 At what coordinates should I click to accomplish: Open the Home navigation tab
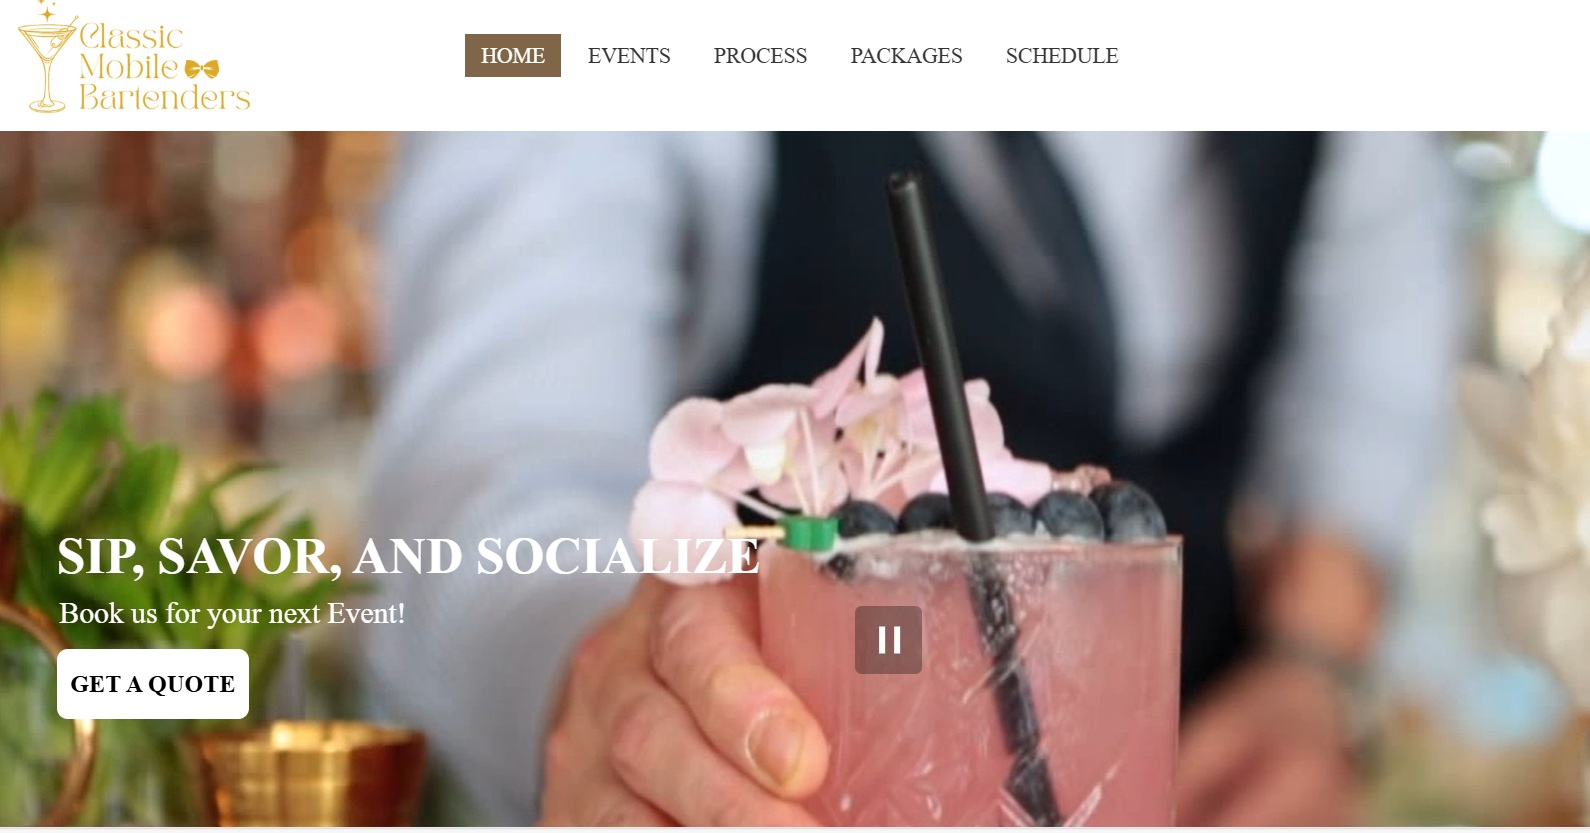(513, 56)
